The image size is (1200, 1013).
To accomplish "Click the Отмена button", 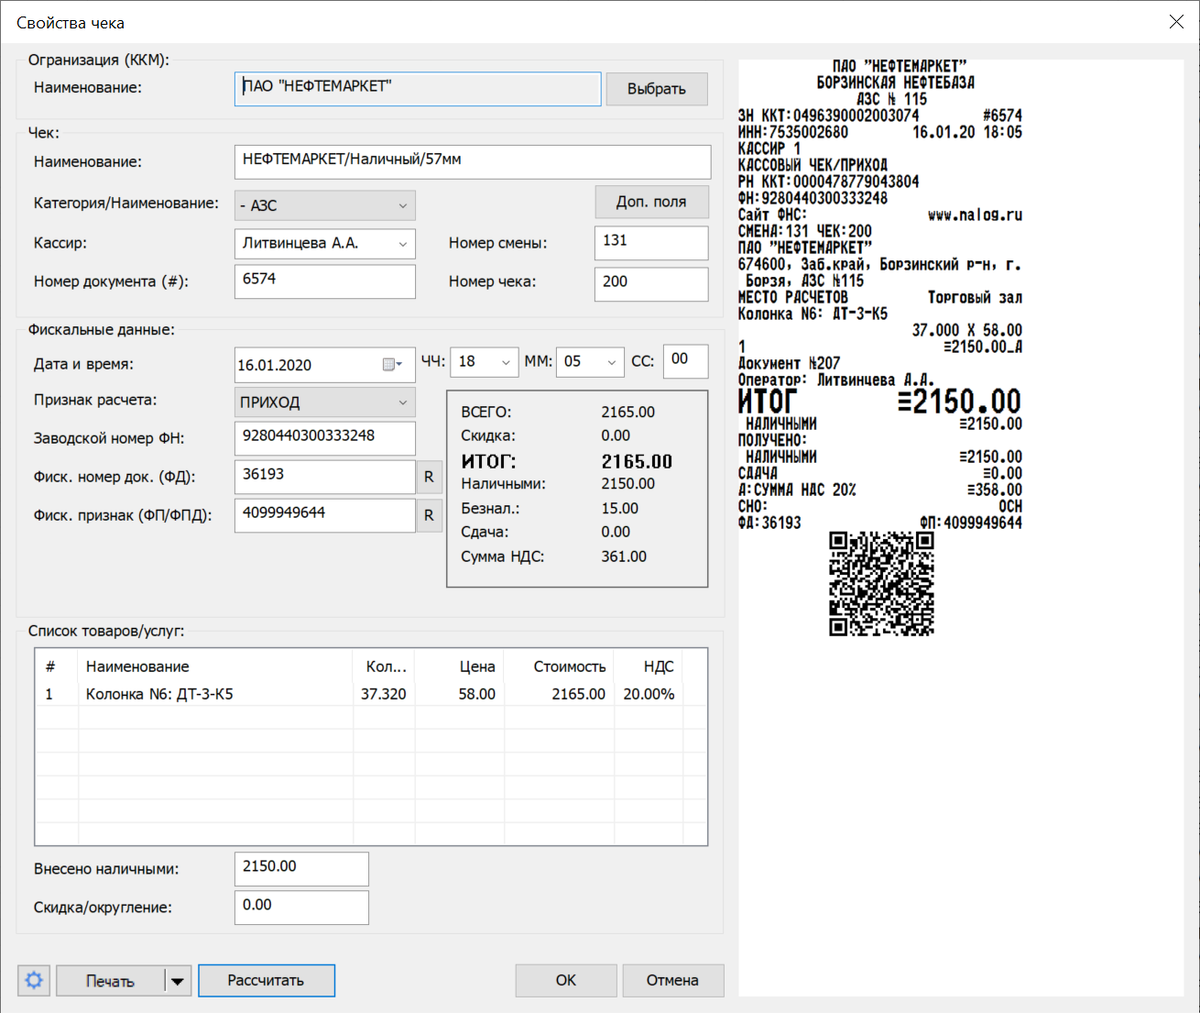I will (x=673, y=980).
